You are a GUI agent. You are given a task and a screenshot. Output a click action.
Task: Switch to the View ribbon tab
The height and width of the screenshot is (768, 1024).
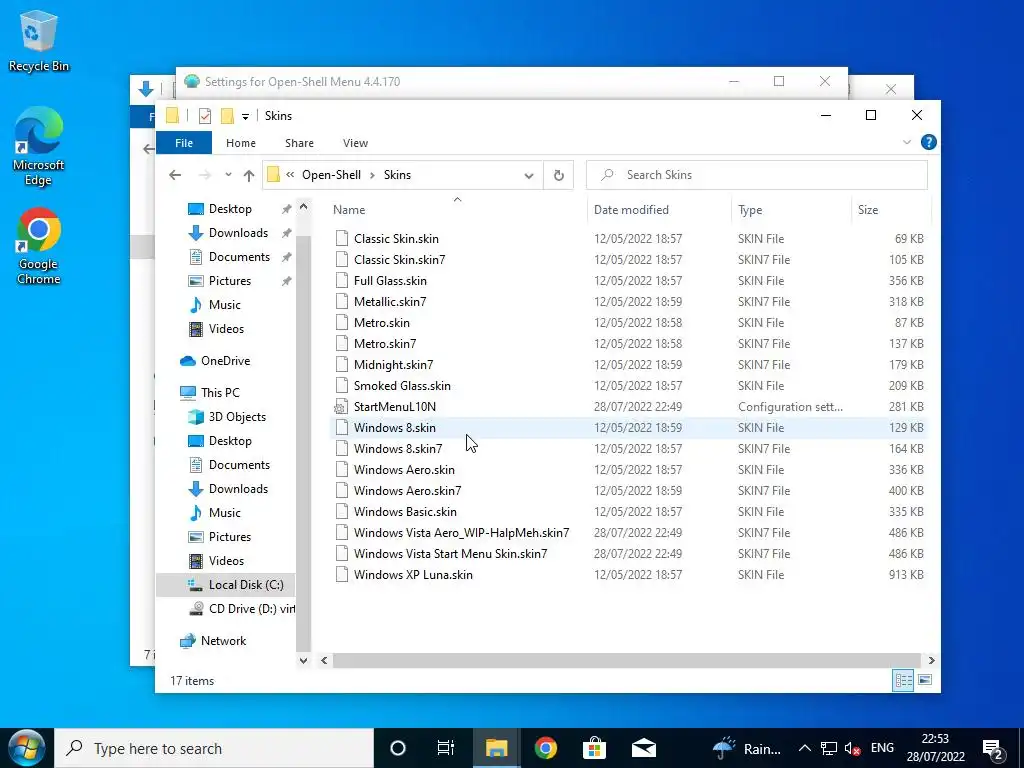(355, 143)
